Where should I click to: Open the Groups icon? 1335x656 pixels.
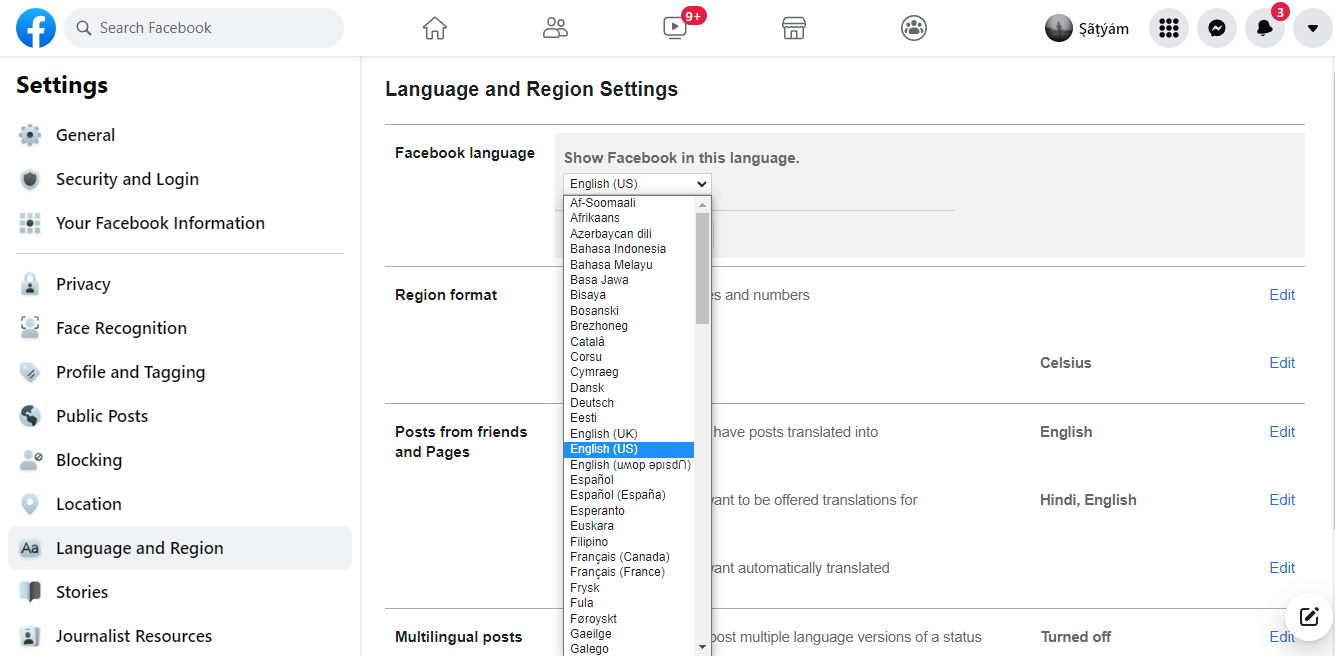914,28
